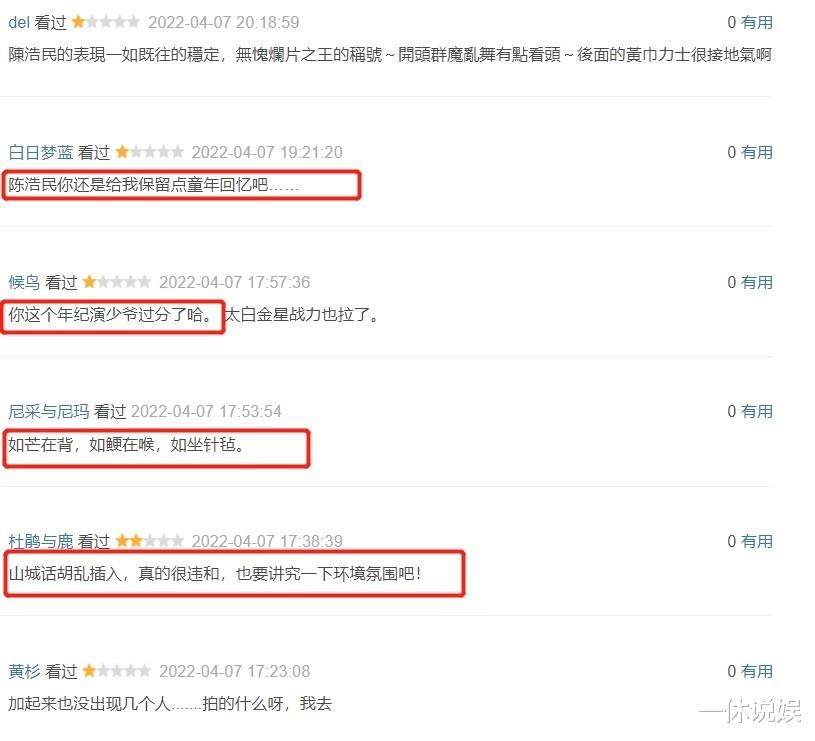Click 黄杉's star rating icon

116,671
